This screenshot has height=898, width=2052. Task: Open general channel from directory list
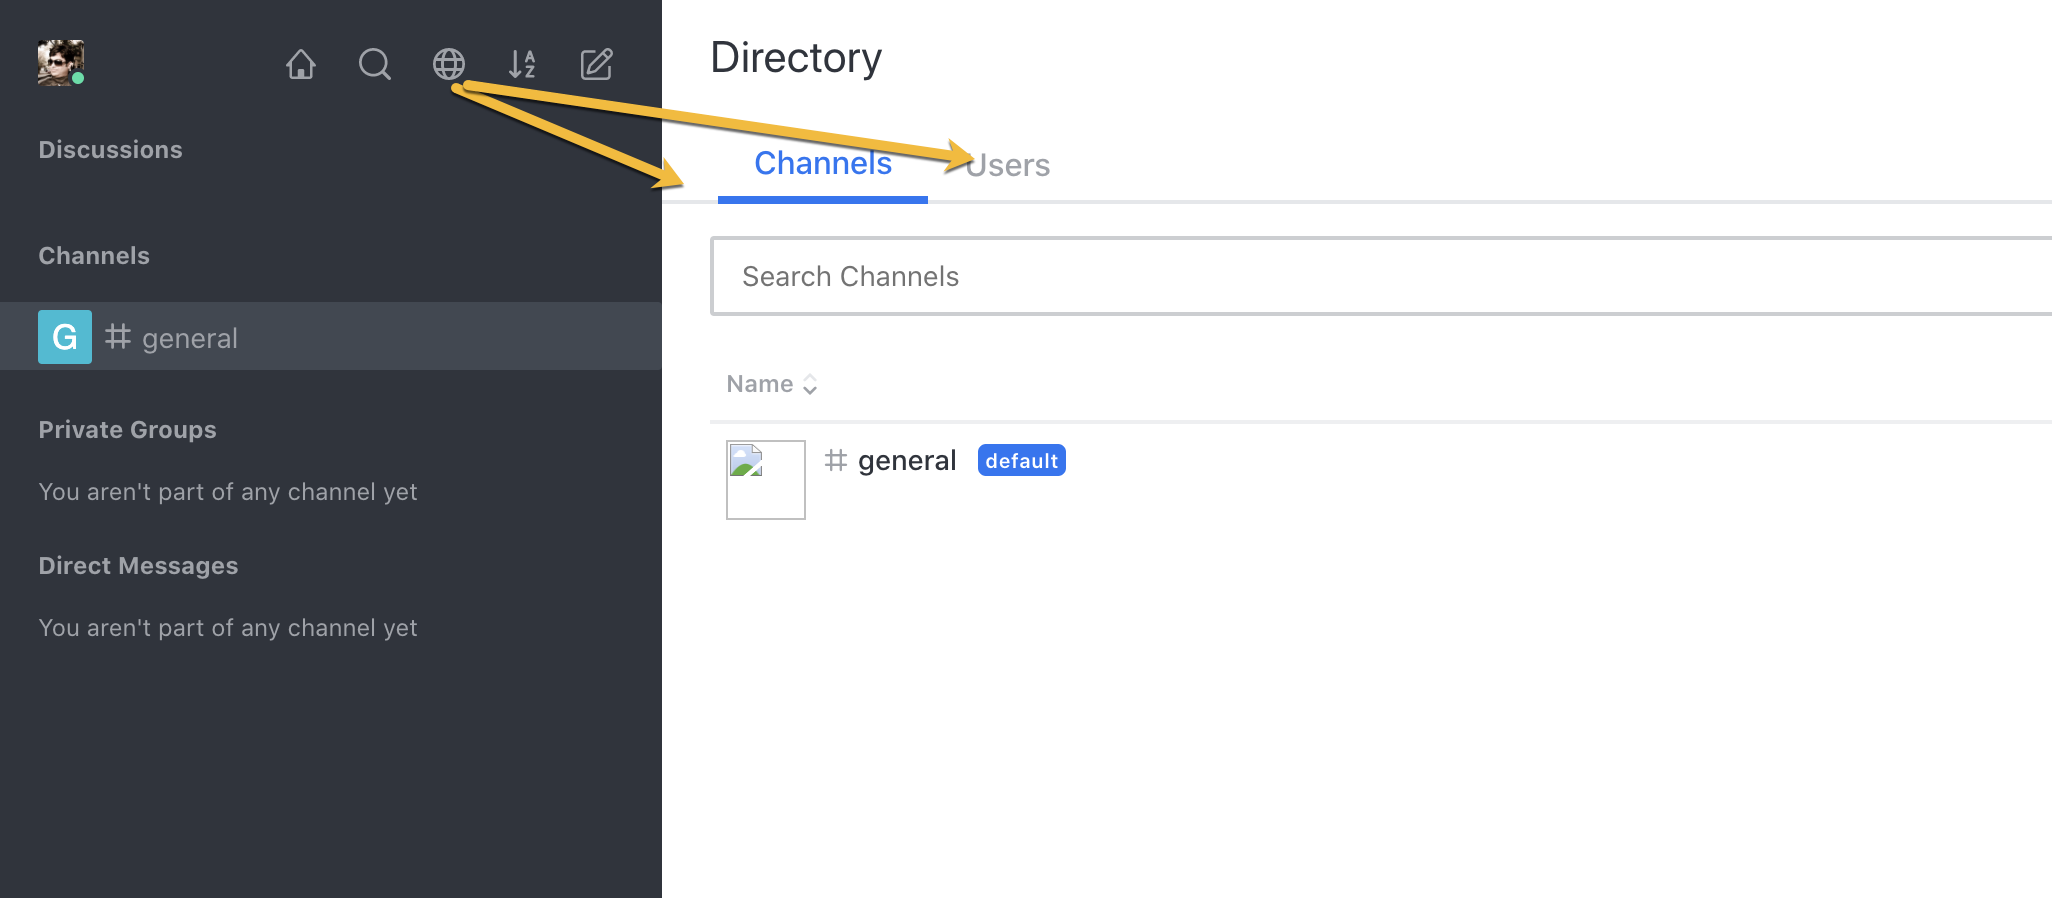click(906, 461)
